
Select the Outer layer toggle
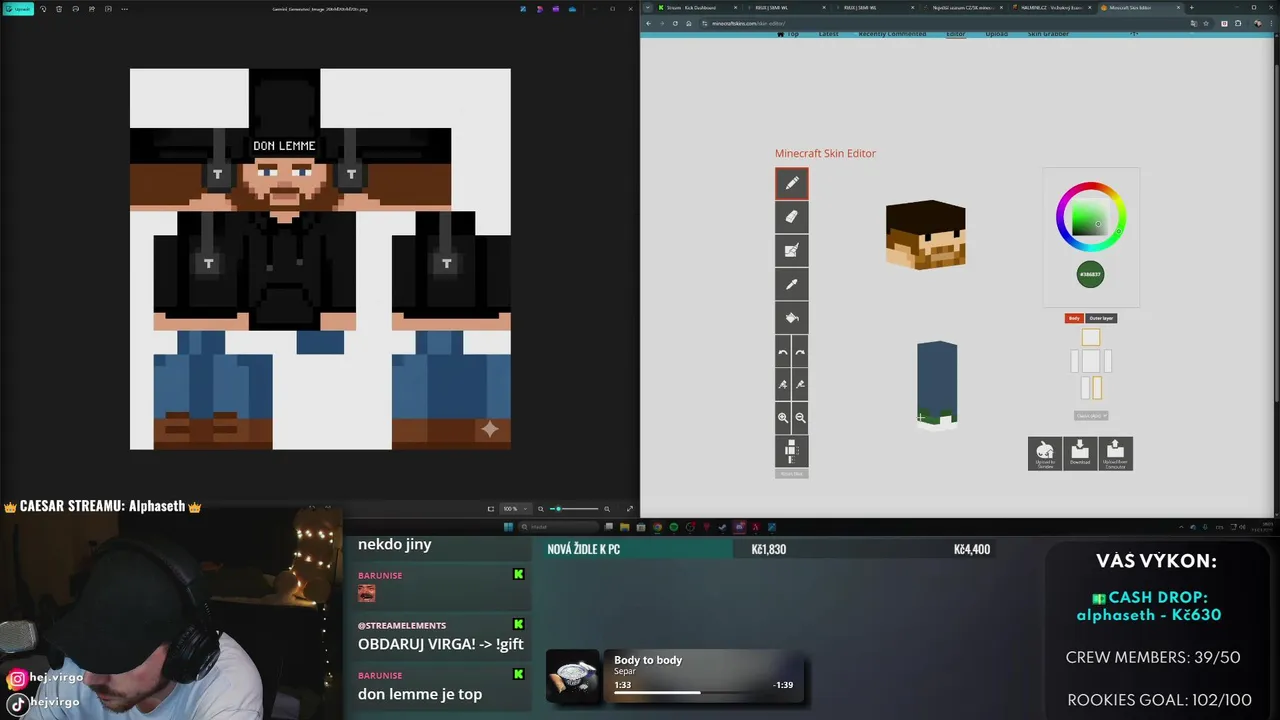pos(1101,318)
